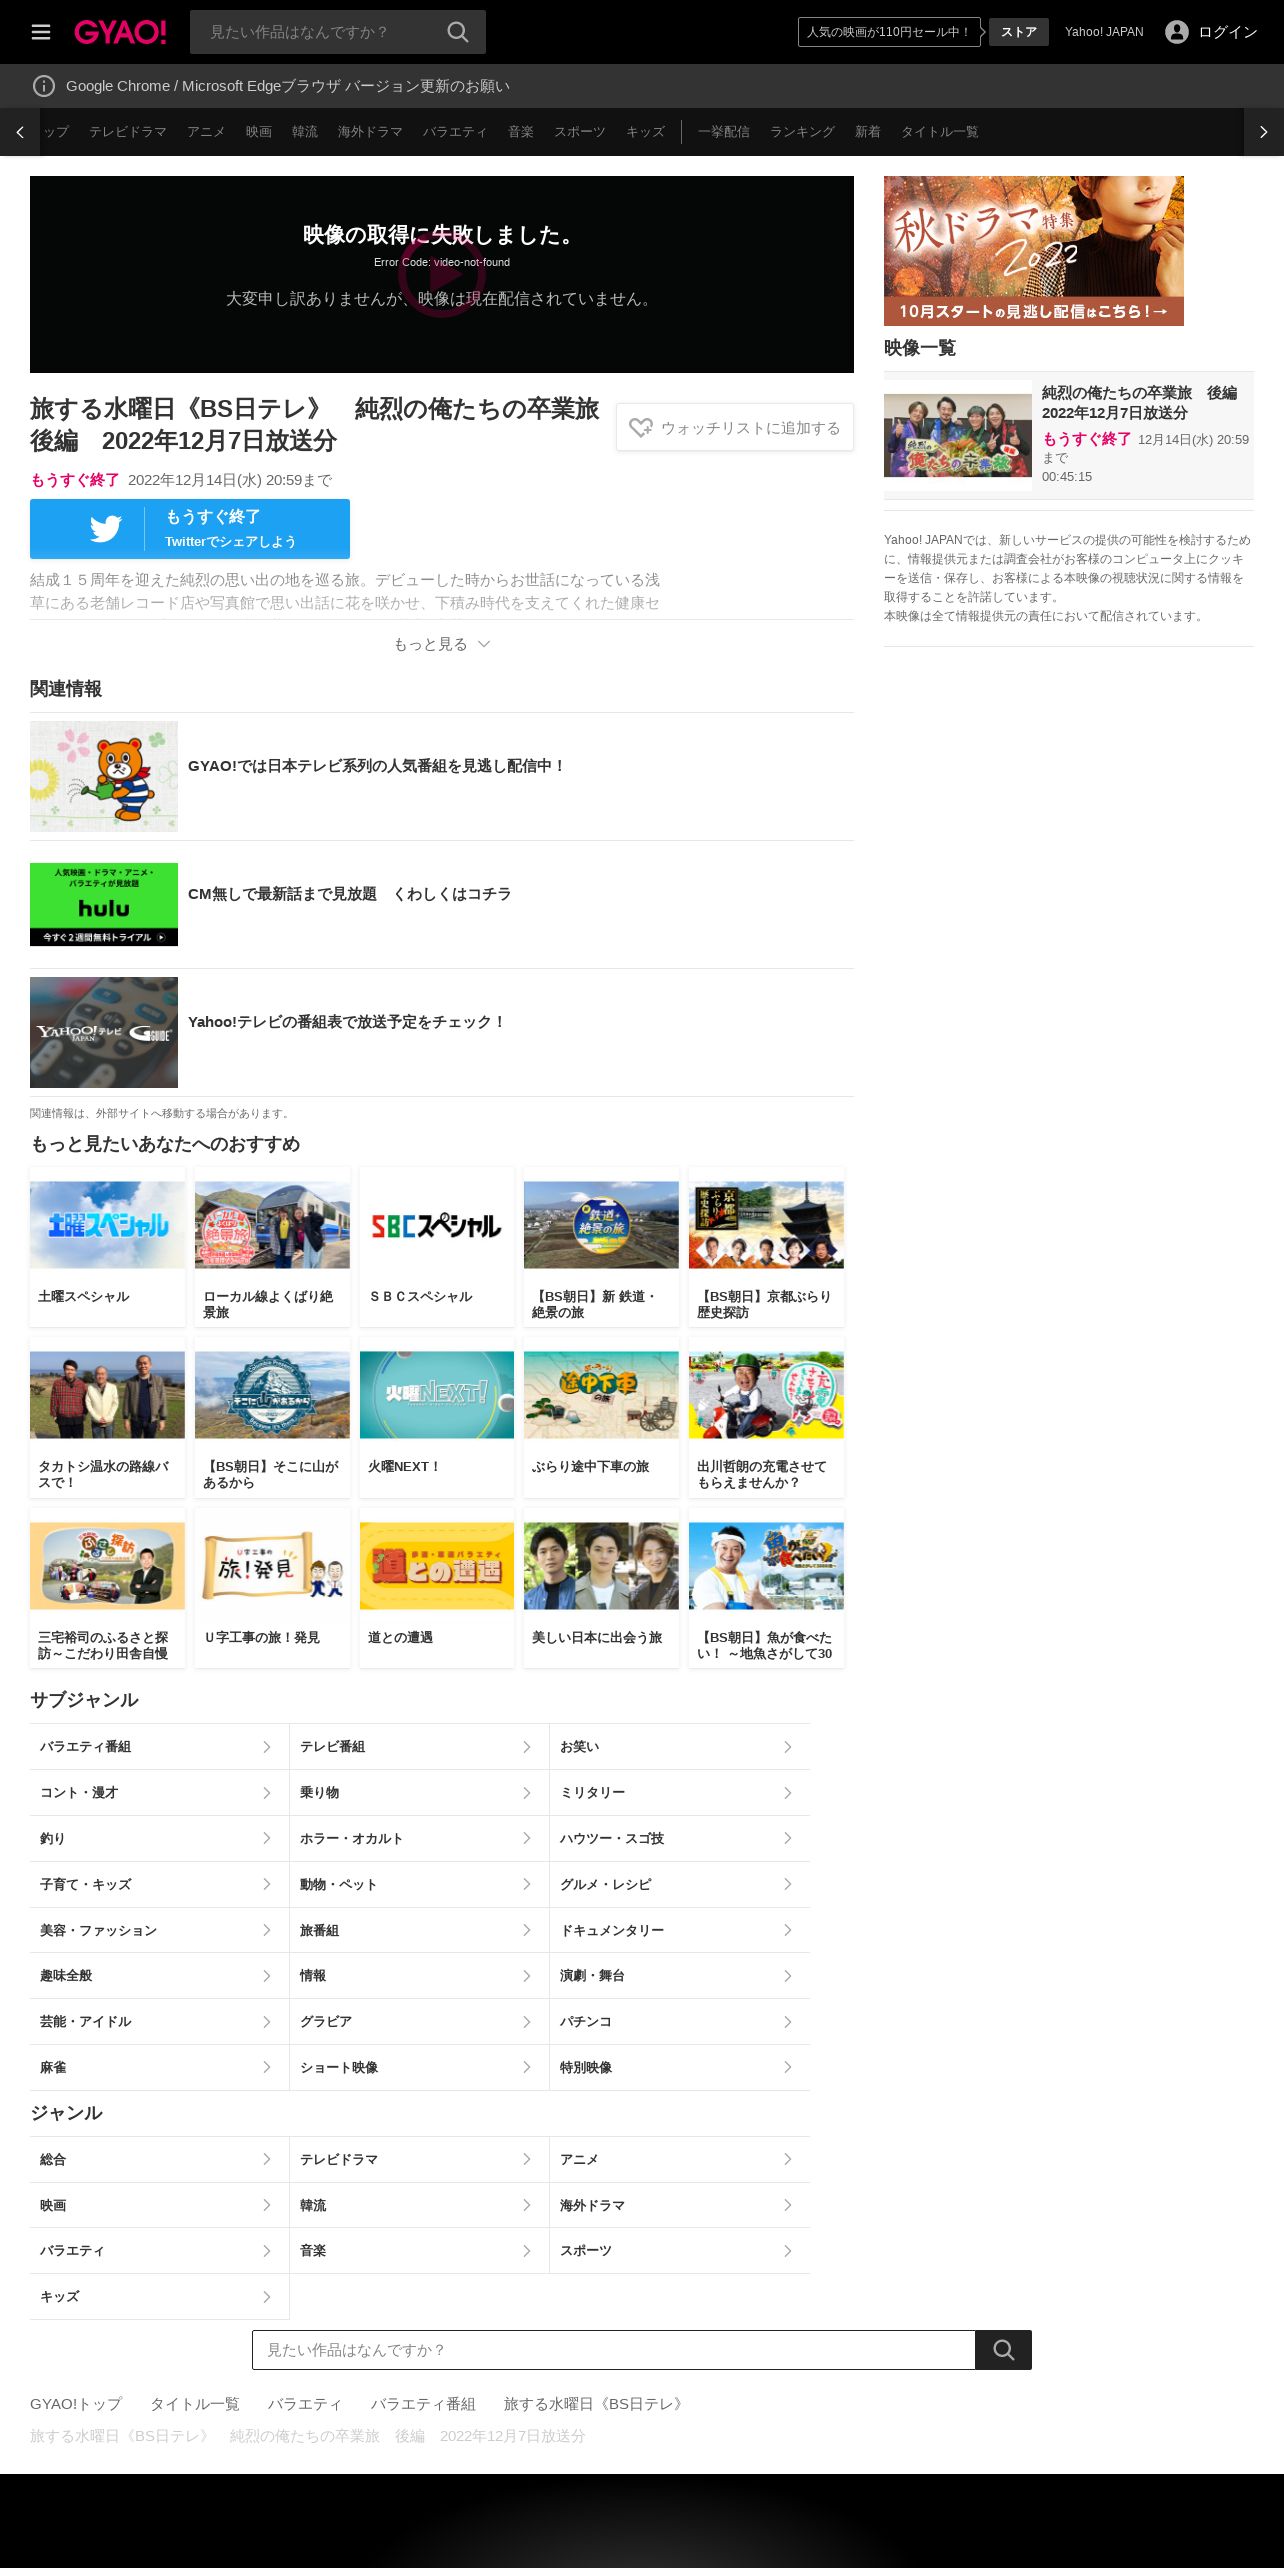Viewport: 1284px width, 2568px height.
Task: Open 道との遭遇 recommendation card
Action: (437, 1588)
